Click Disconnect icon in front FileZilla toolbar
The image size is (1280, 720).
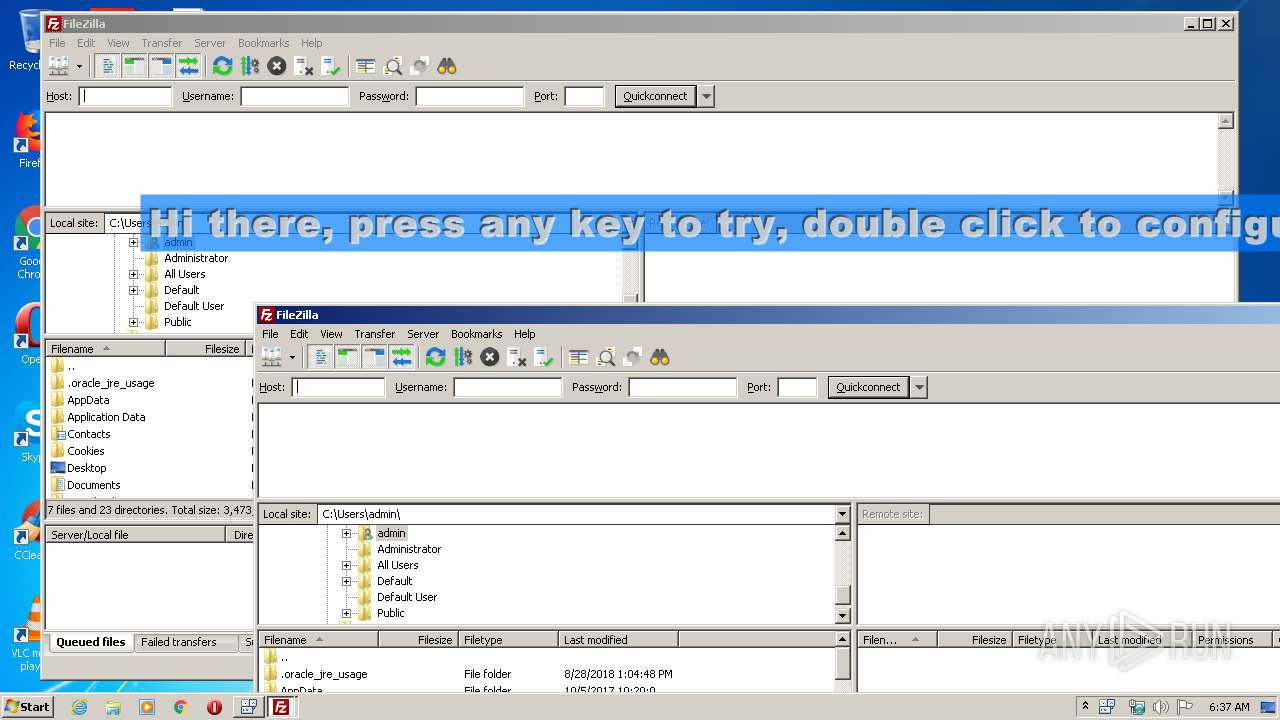(516, 357)
